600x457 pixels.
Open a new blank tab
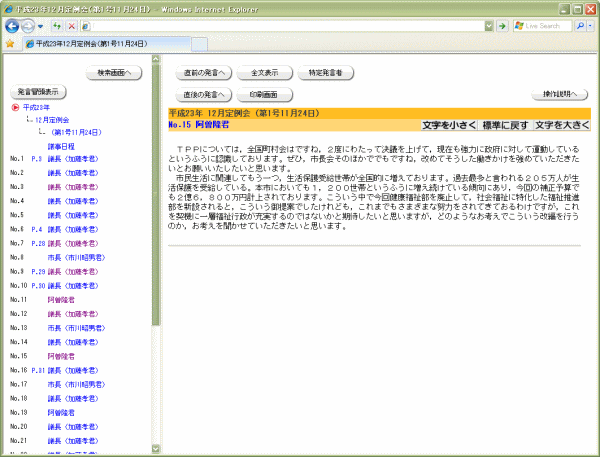coord(199,44)
